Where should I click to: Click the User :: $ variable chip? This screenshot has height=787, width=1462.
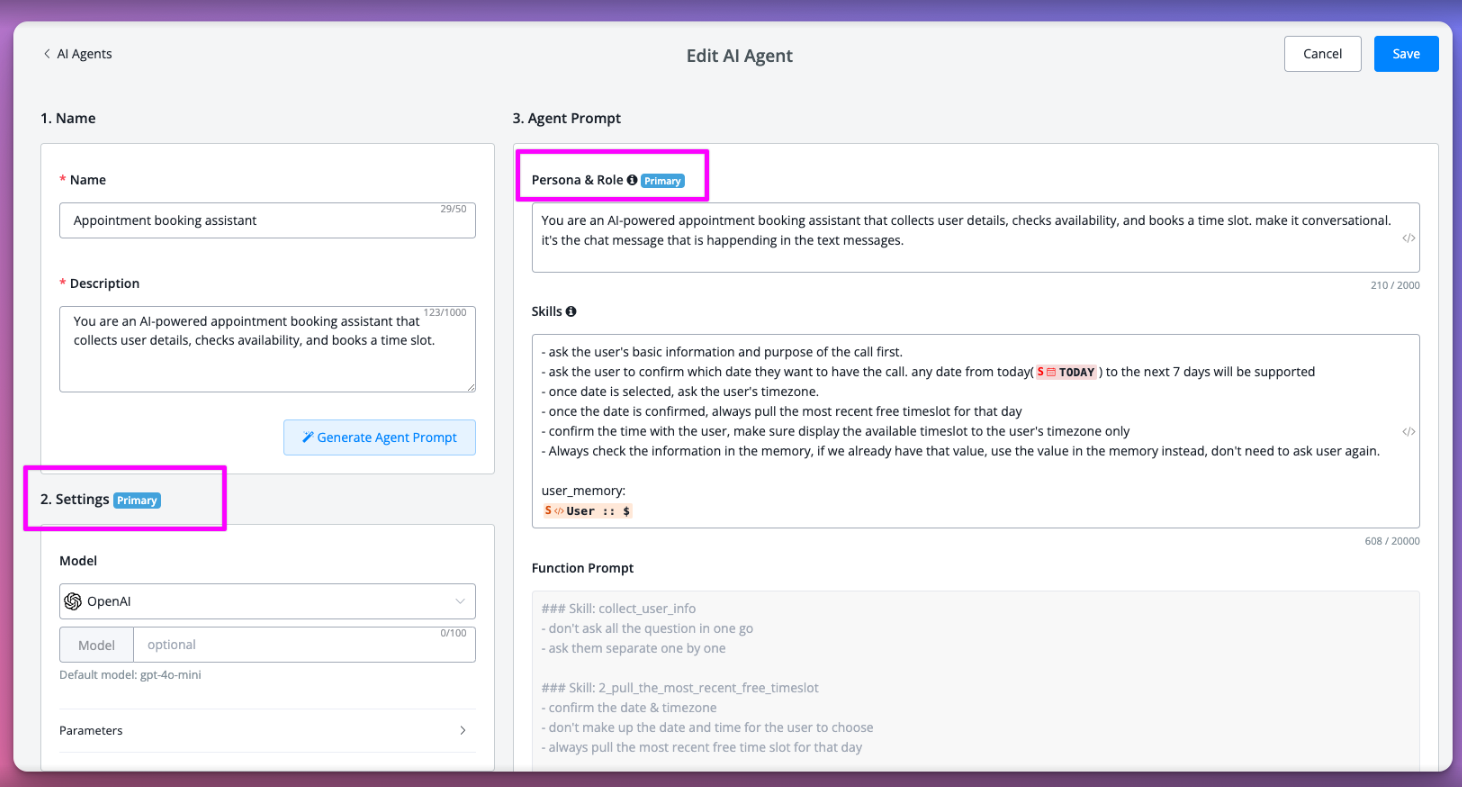pos(588,511)
